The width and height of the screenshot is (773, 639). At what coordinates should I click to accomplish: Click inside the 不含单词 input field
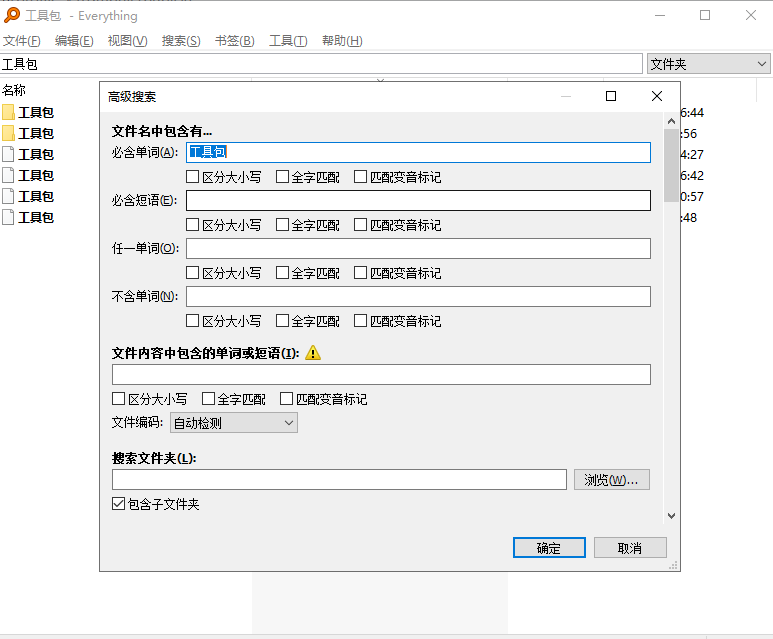tap(418, 297)
